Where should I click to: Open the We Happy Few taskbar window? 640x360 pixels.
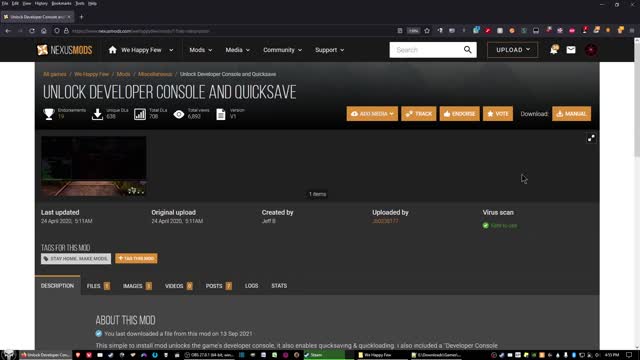[x=378, y=355]
